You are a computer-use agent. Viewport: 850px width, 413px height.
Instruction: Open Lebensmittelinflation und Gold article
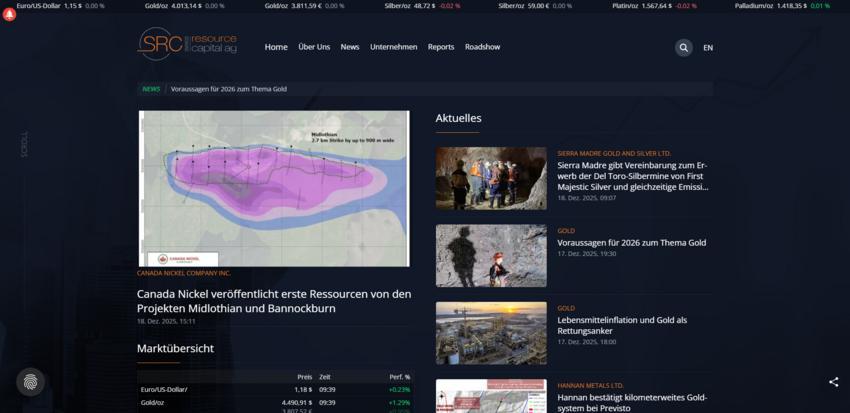click(622, 325)
